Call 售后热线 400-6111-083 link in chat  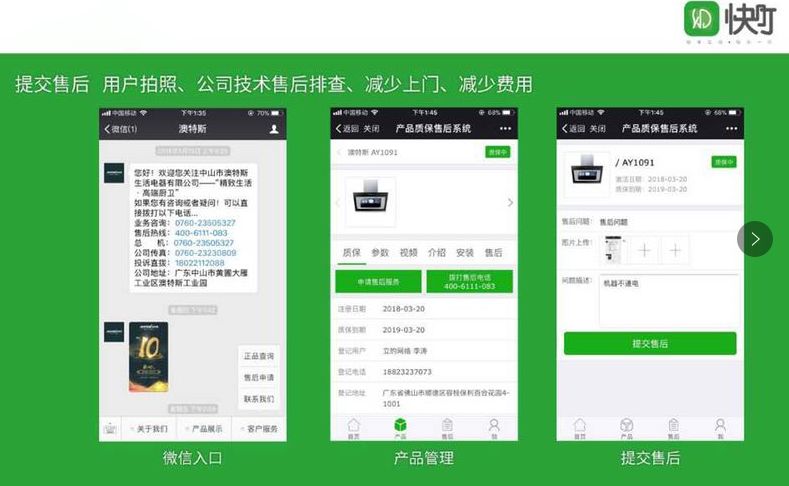(x=201, y=233)
